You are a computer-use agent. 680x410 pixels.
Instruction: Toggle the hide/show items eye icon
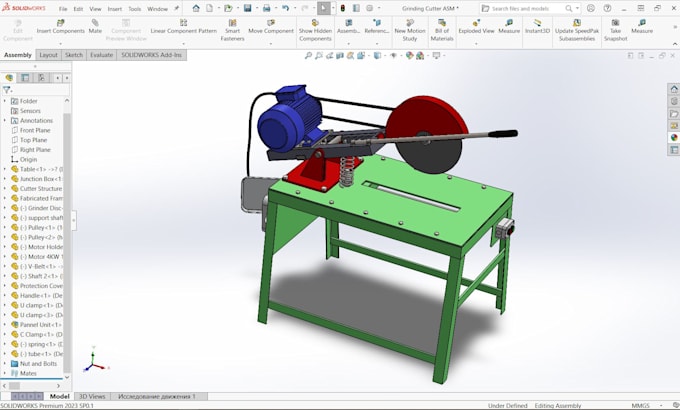coord(393,56)
